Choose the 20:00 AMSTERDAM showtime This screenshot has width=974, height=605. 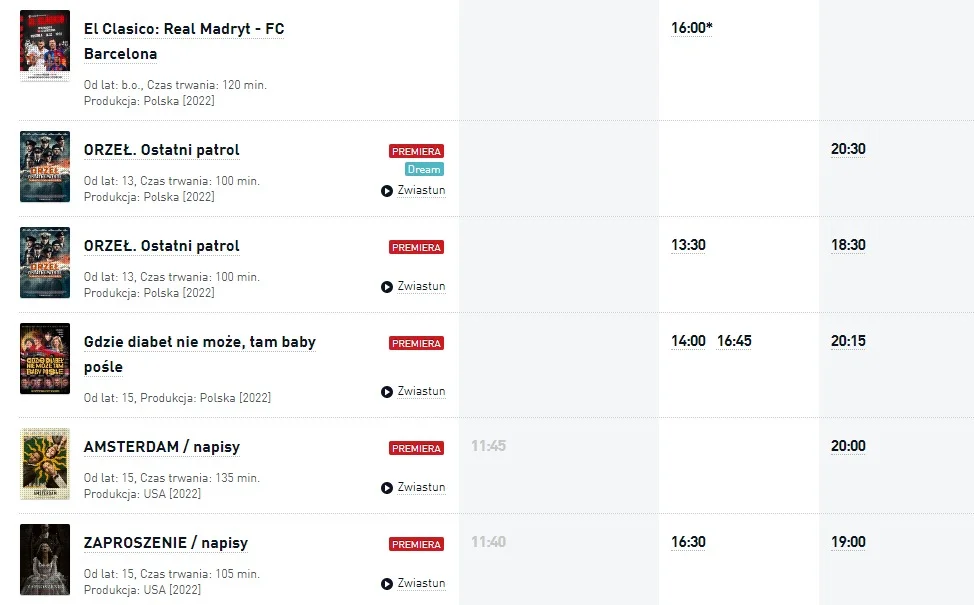(x=848, y=446)
